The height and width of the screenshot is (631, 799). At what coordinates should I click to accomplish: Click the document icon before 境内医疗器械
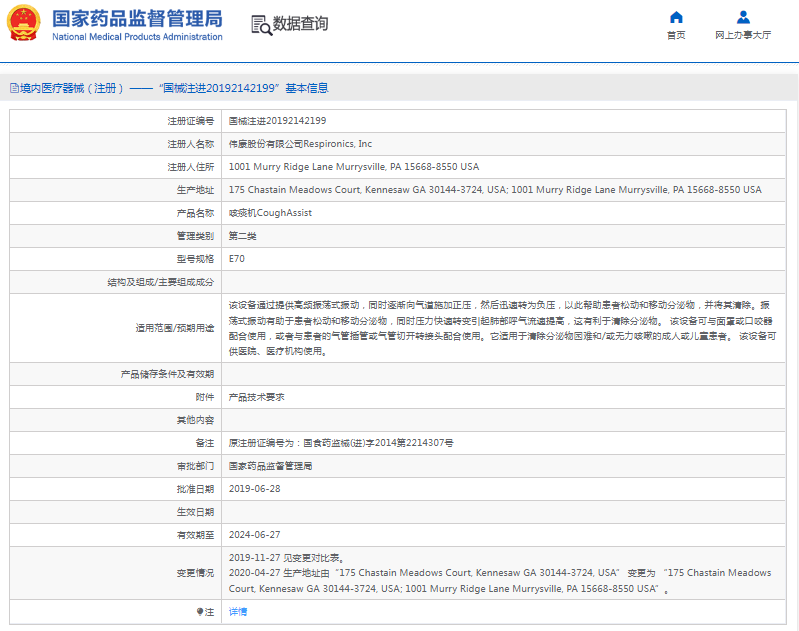14,88
